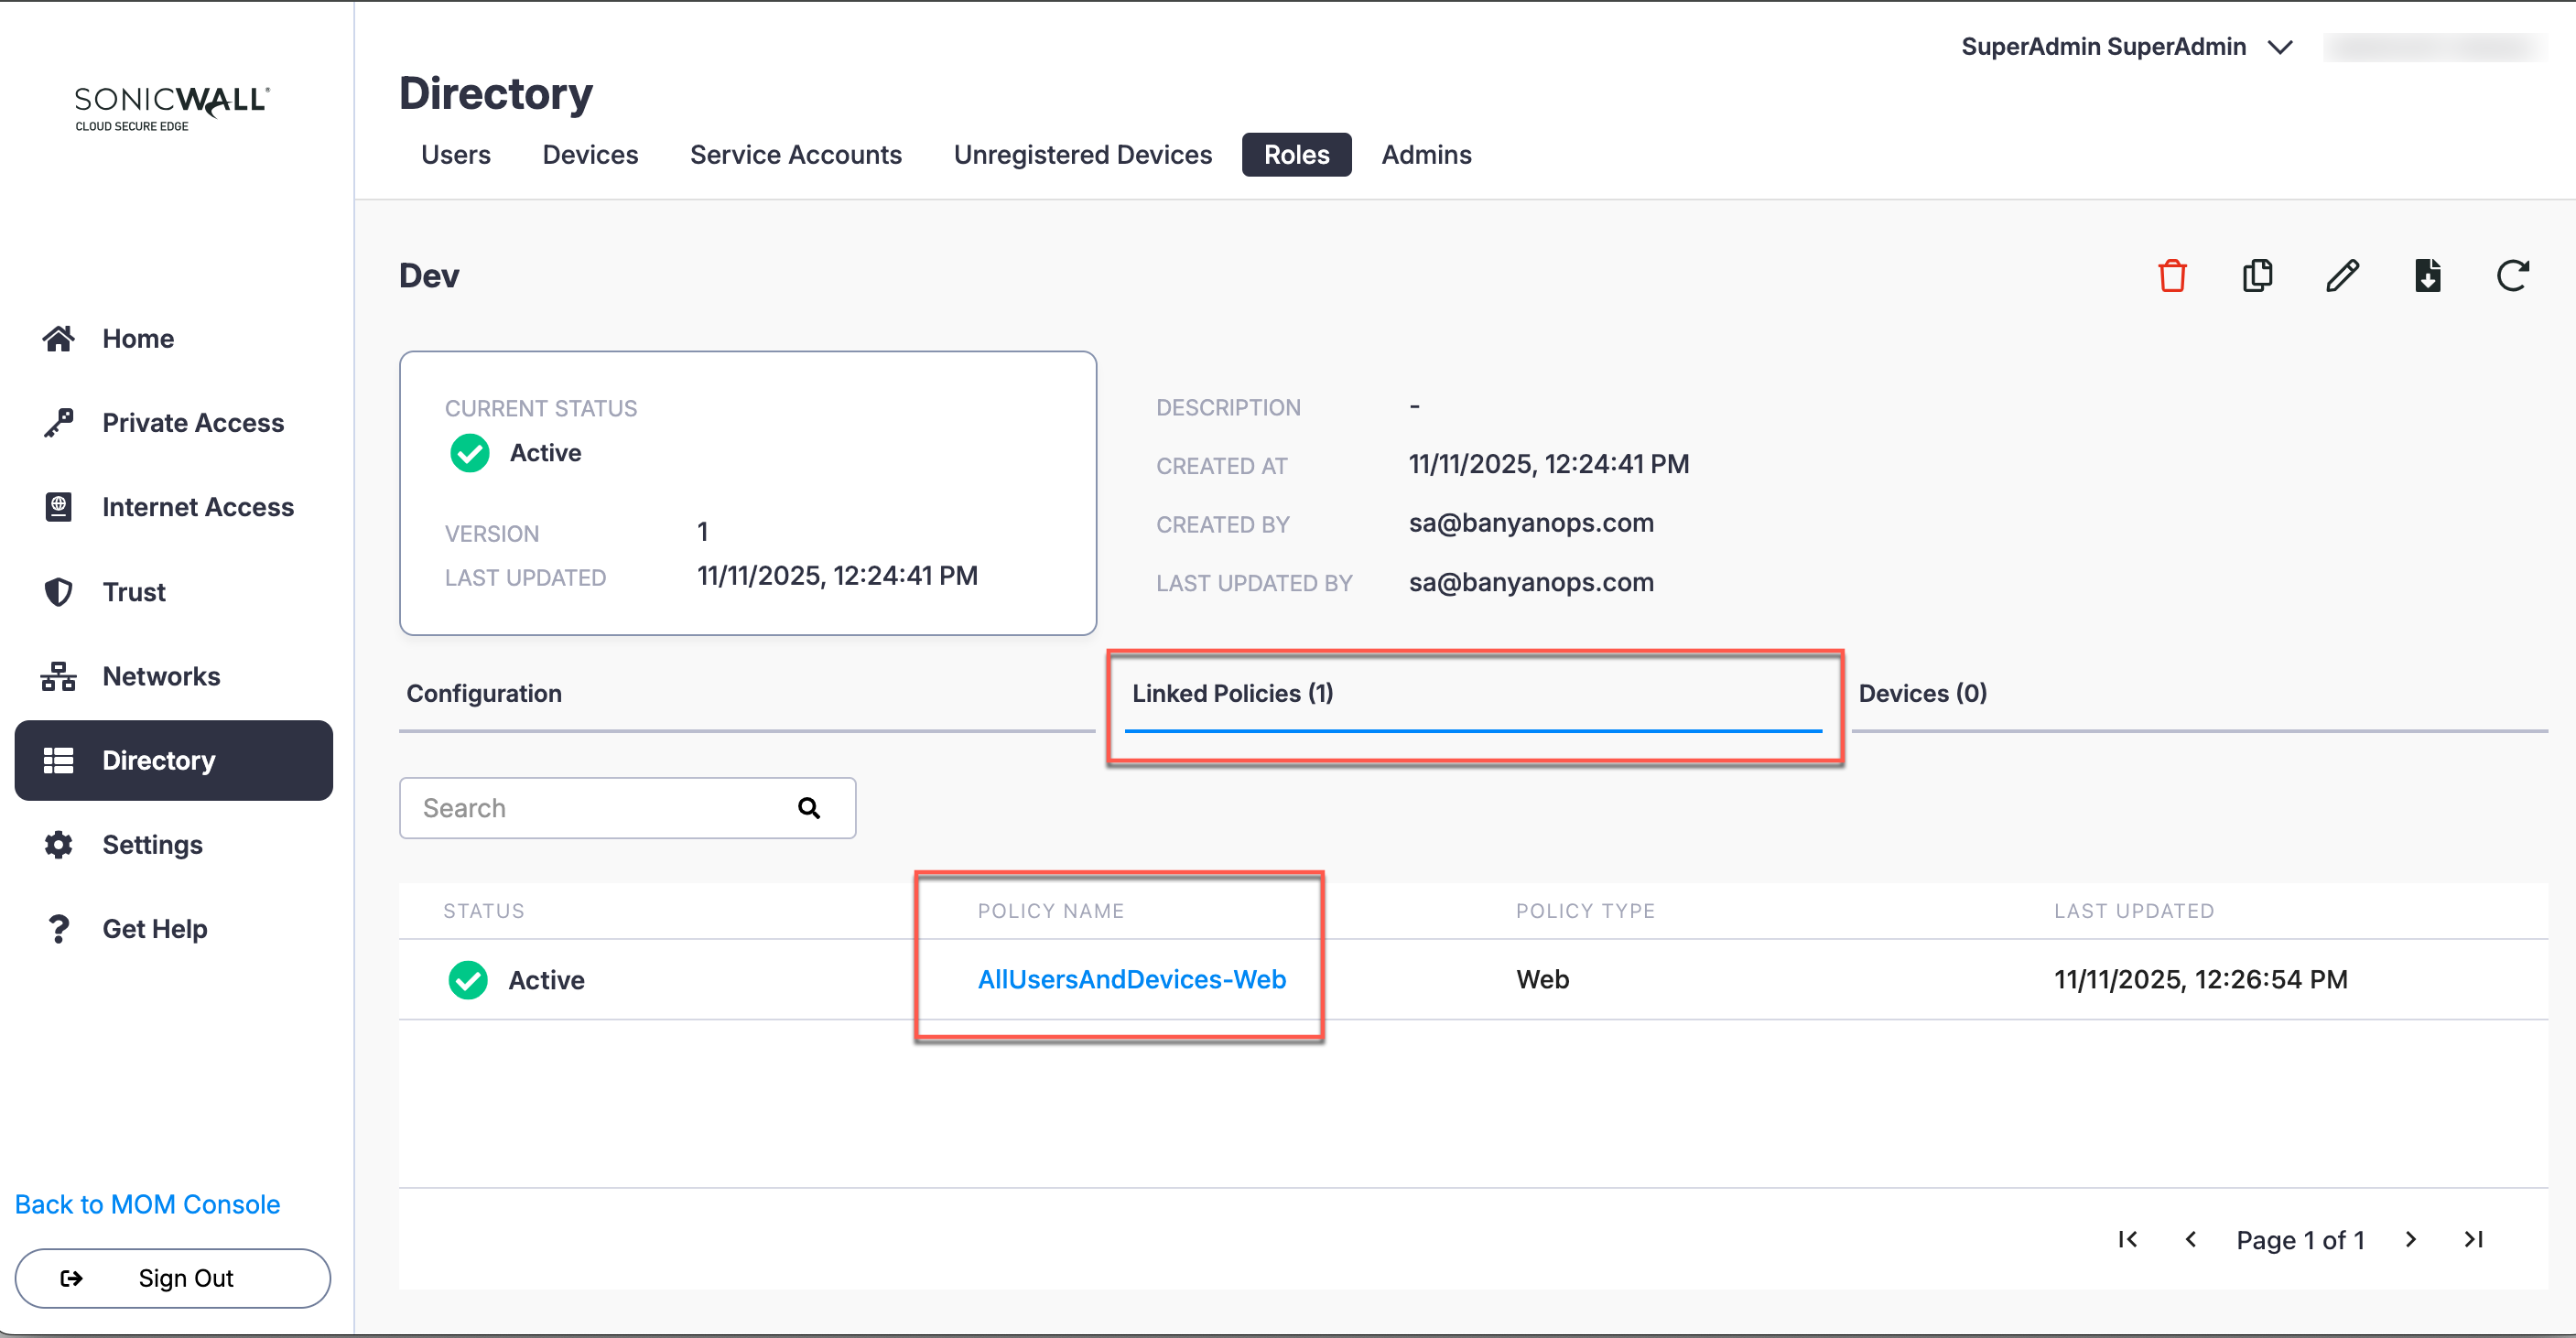Screen dimensions: 2576x1338
Task: Click the pencil edit role icon
Action: (x=2342, y=276)
